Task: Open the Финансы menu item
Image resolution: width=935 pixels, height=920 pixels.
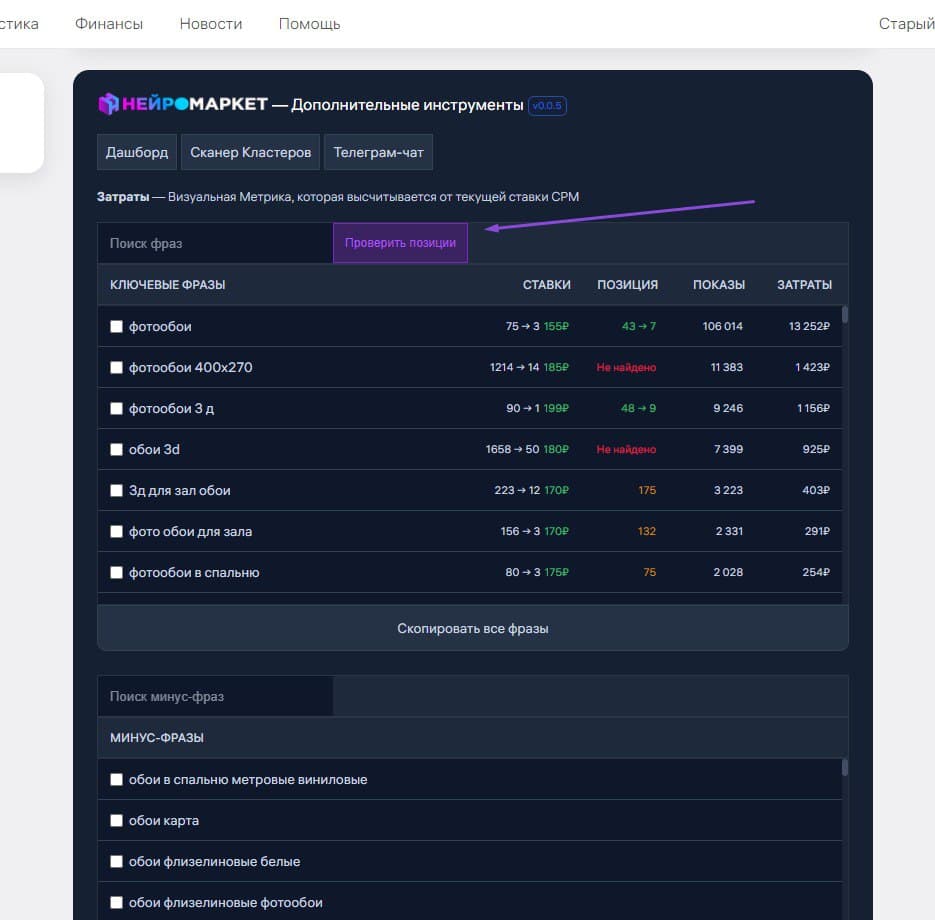Action: 109,24
